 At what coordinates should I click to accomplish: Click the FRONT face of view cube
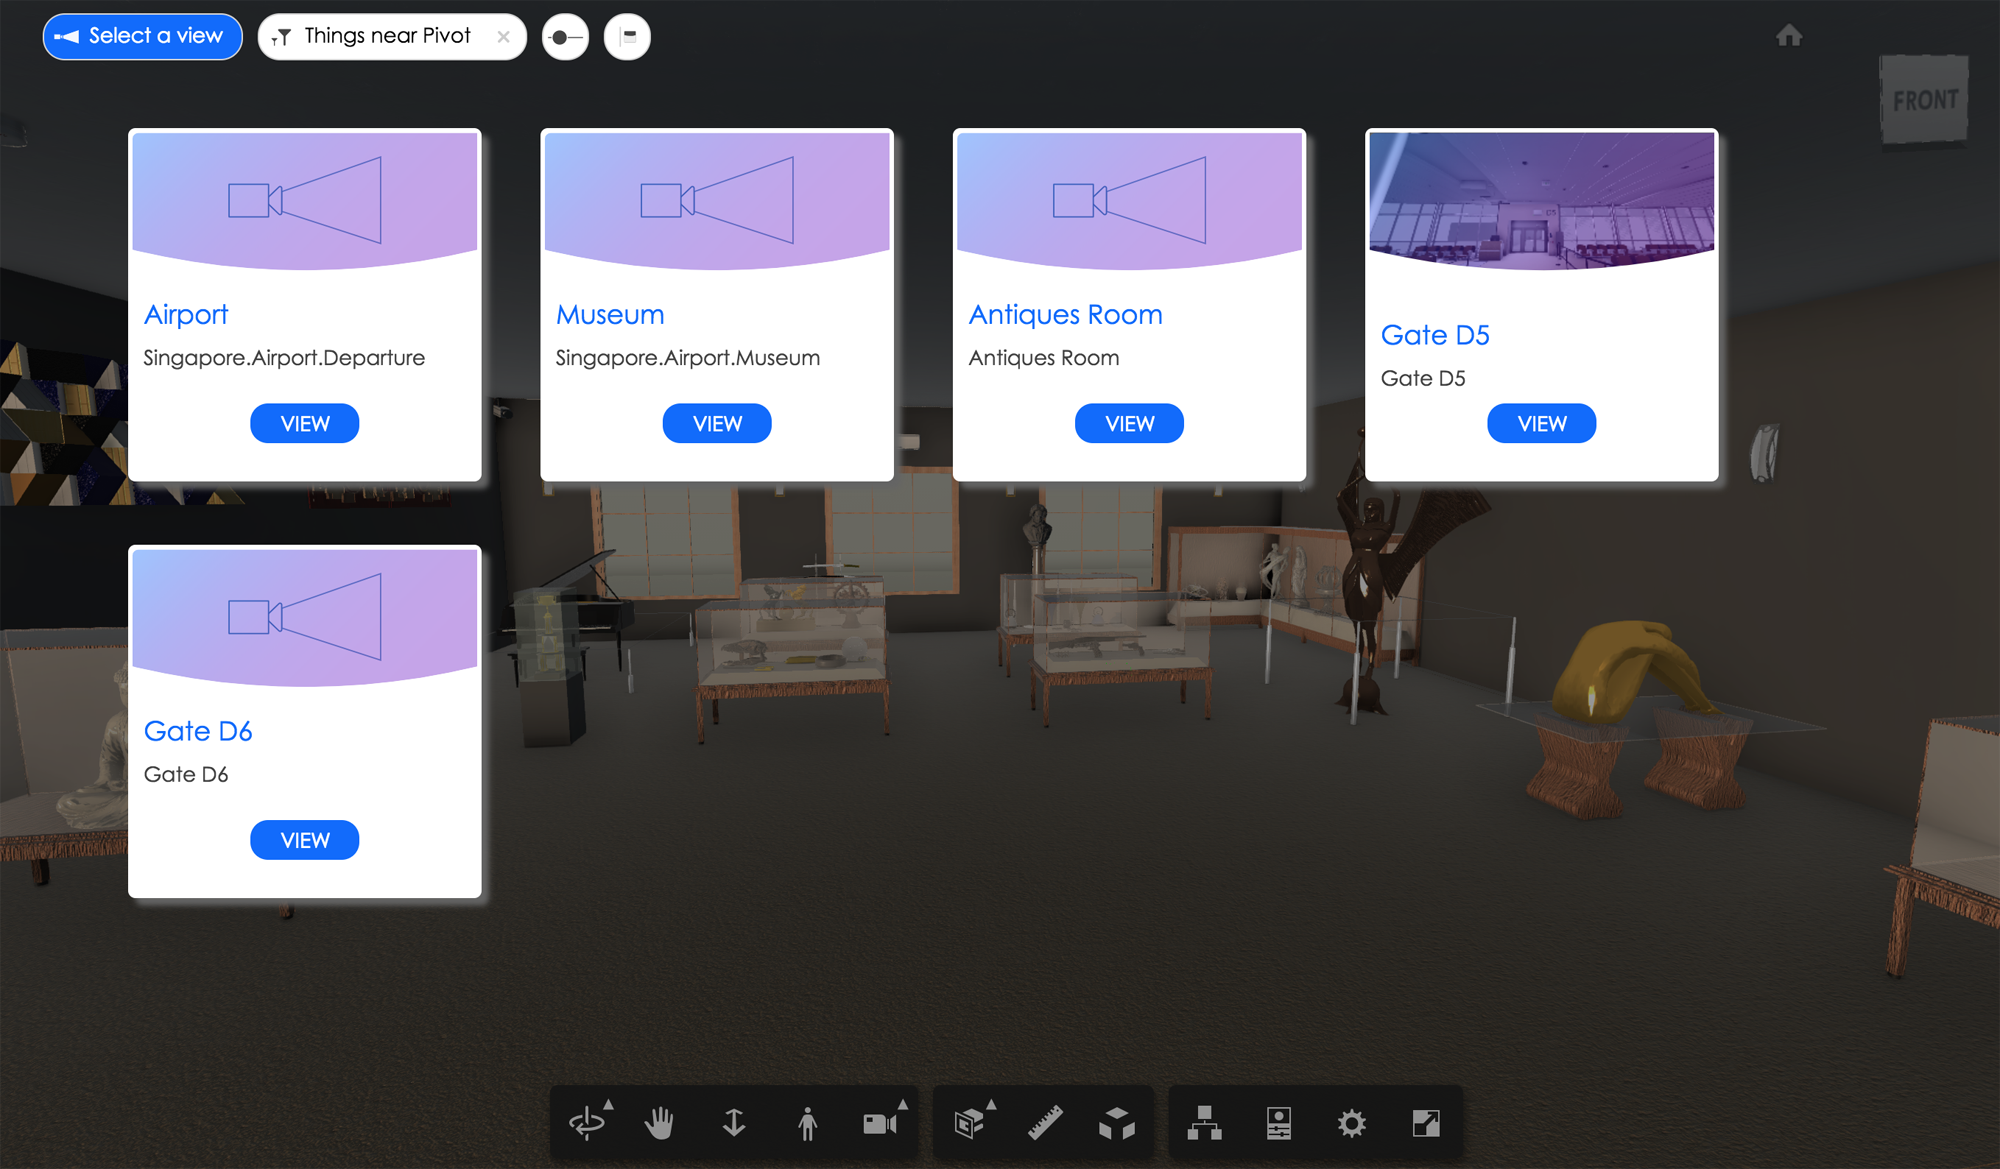[x=1924, y=100]
